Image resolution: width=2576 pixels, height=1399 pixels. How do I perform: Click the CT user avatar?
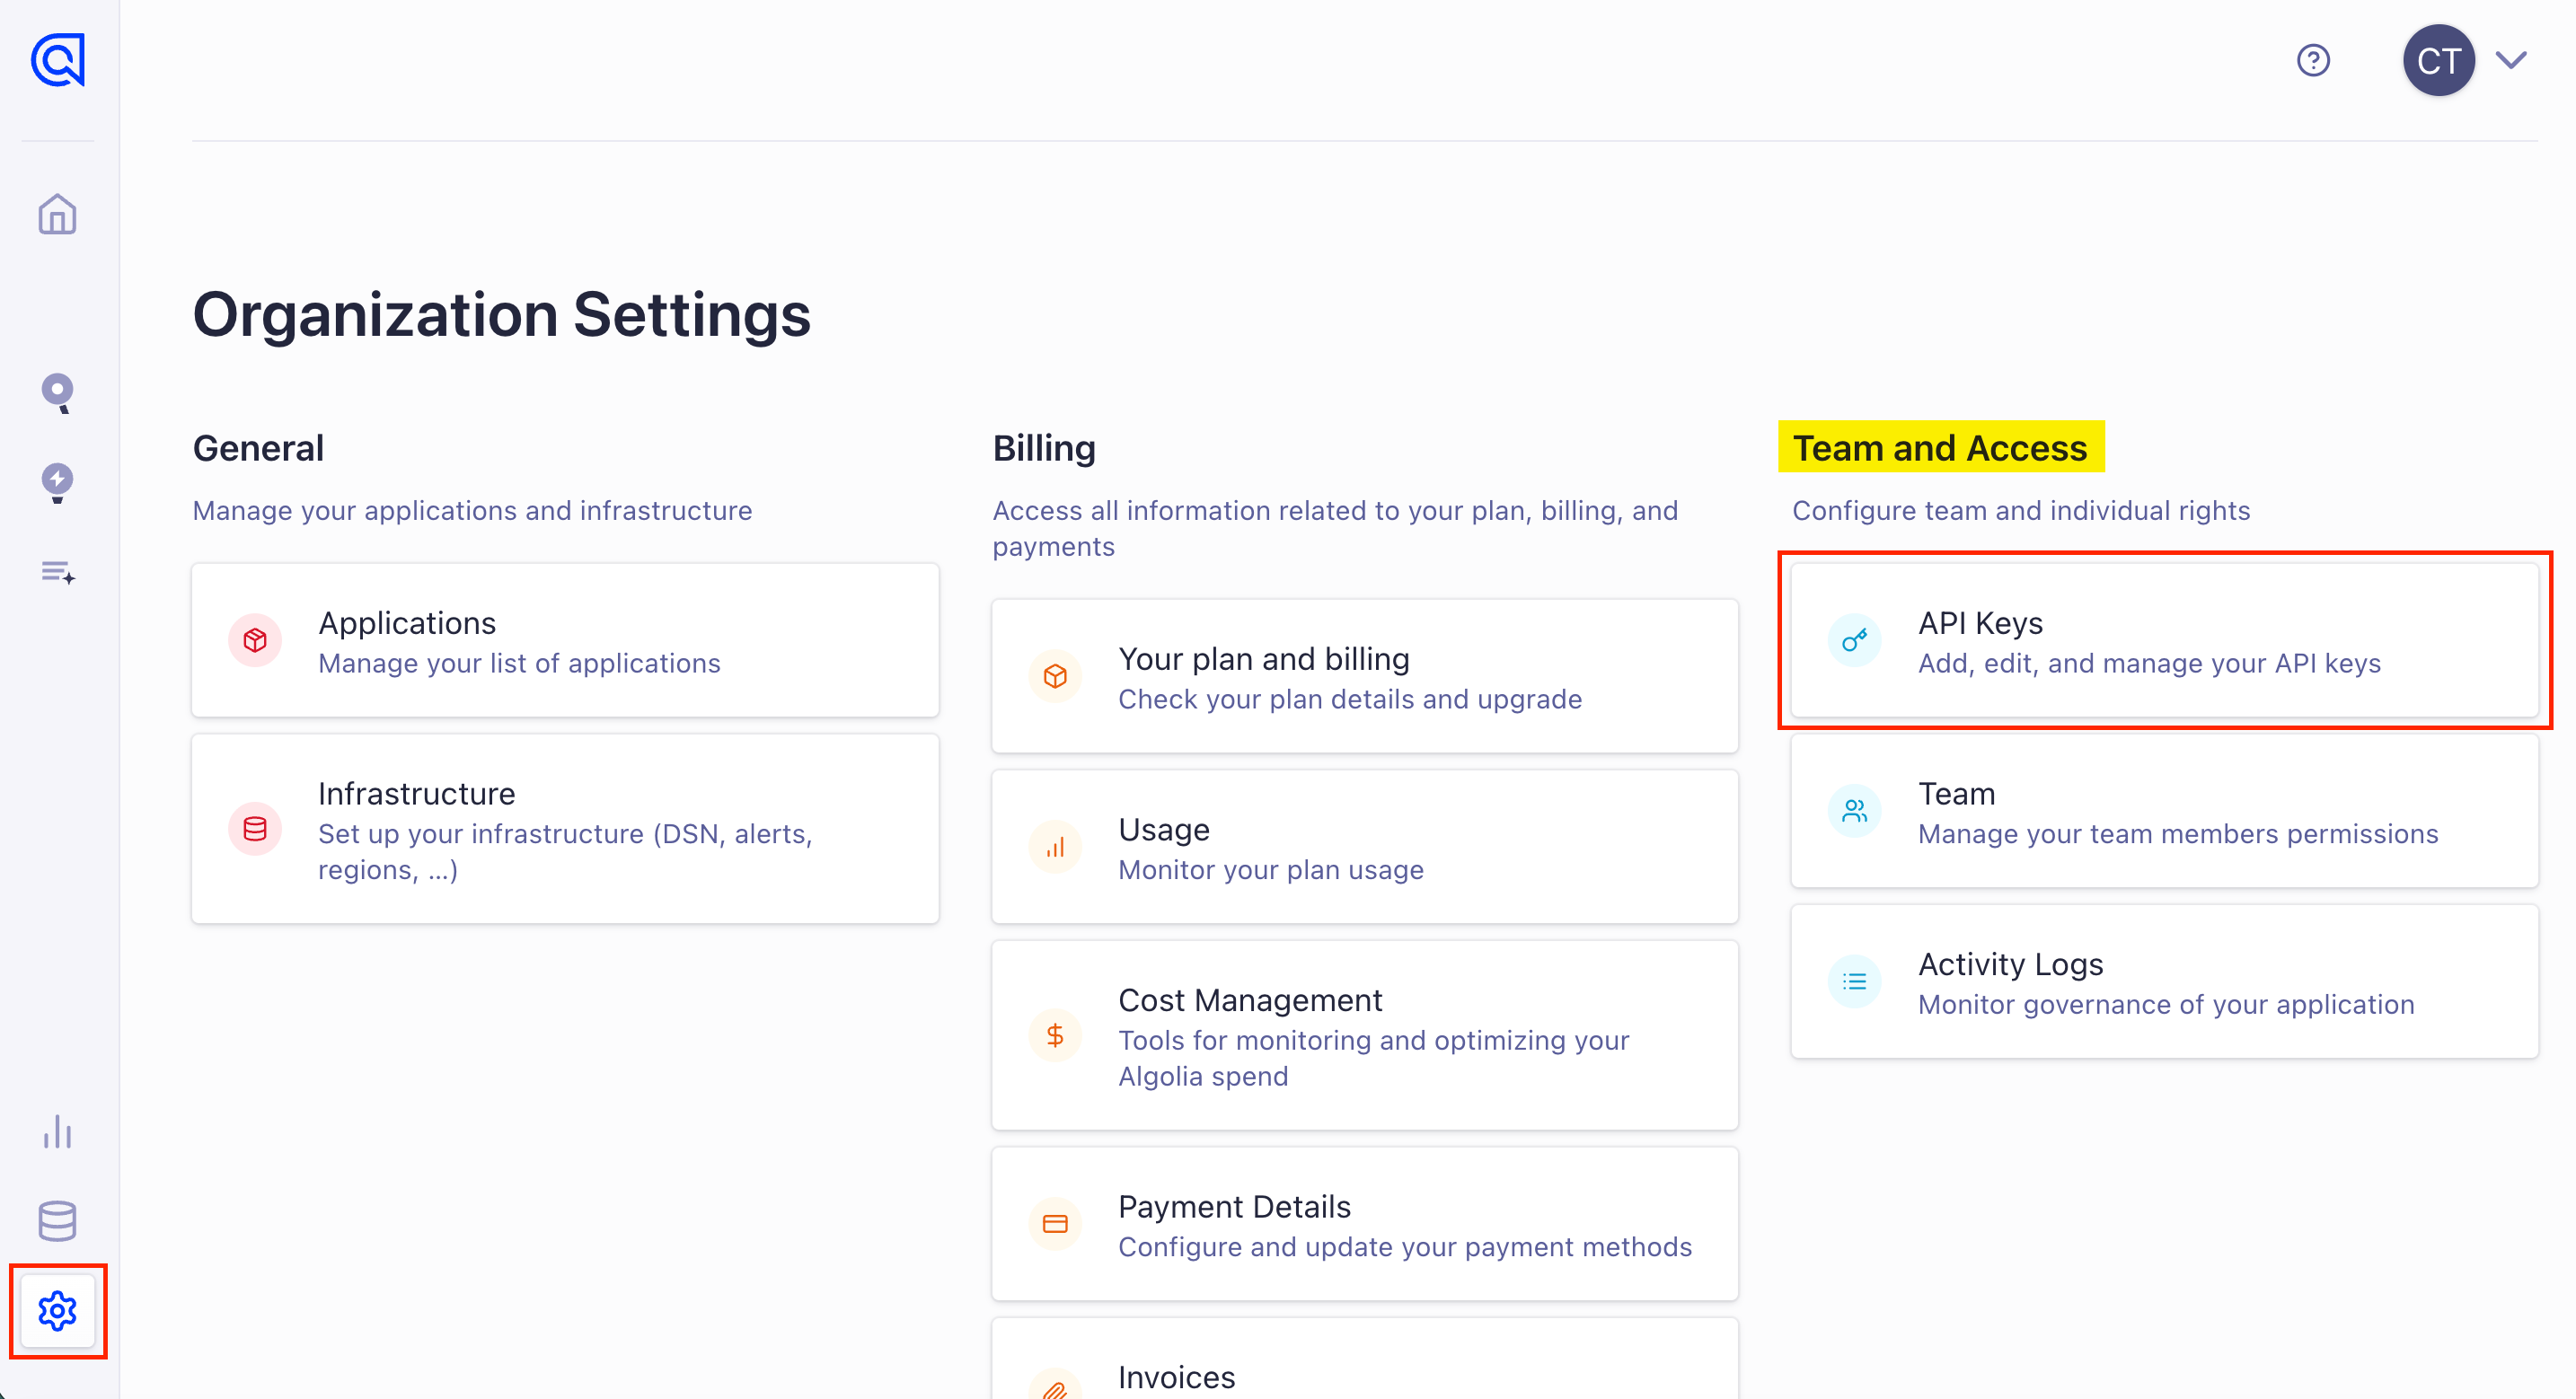pos(2438,61)
